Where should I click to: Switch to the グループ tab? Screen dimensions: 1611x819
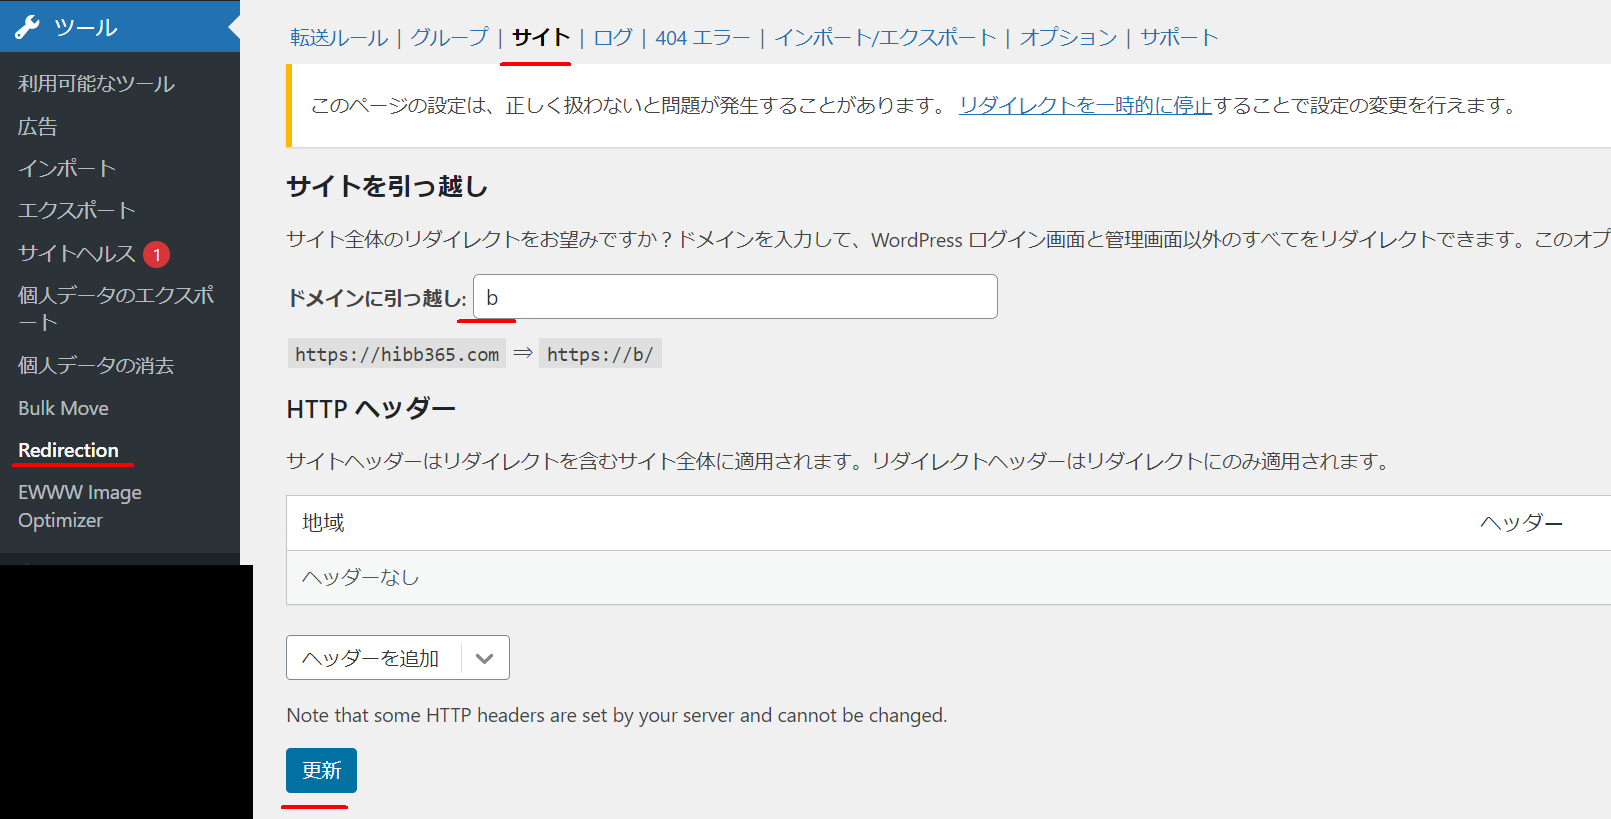click(x=449, y=38)
